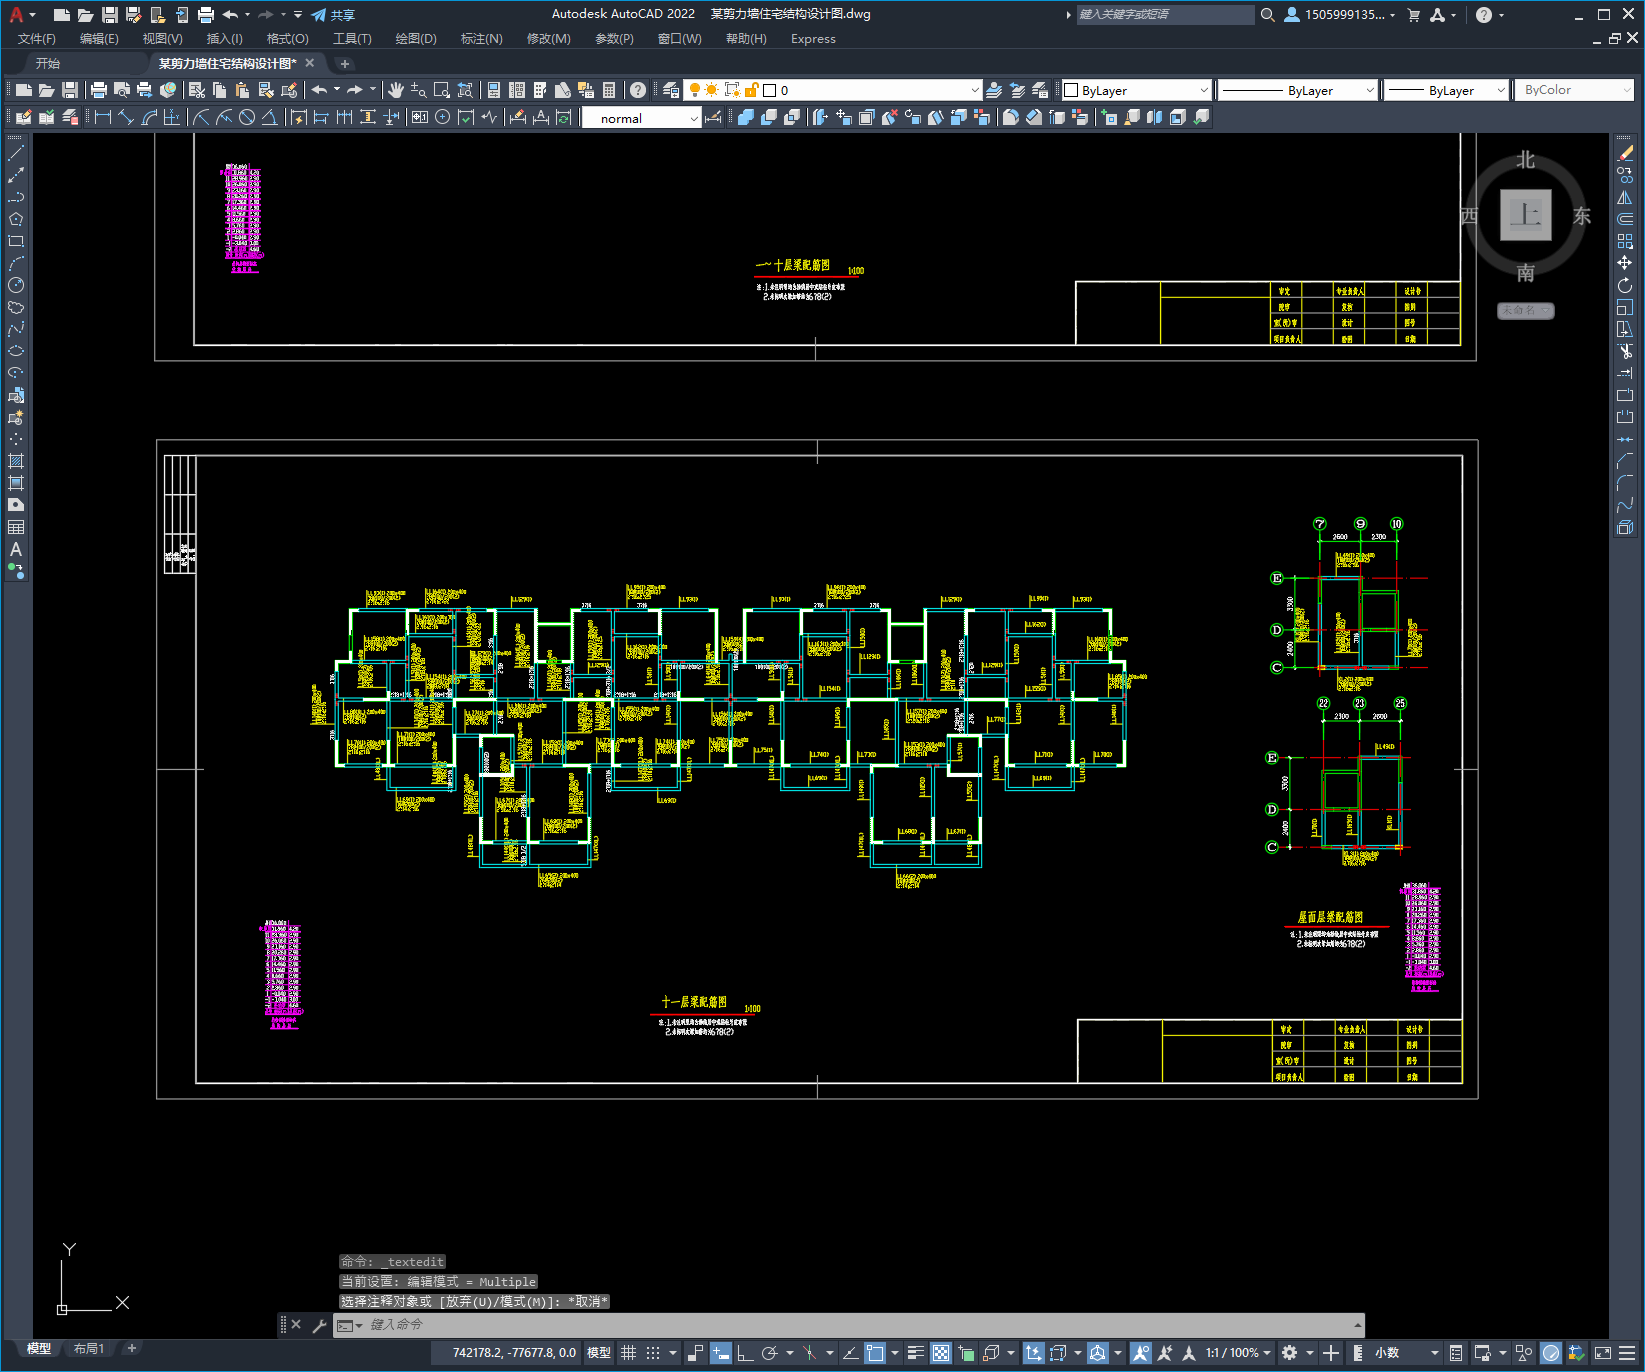Click the Move tool in right toolbar
Screen dimensions: 1645x1372
pos(1625,263)
